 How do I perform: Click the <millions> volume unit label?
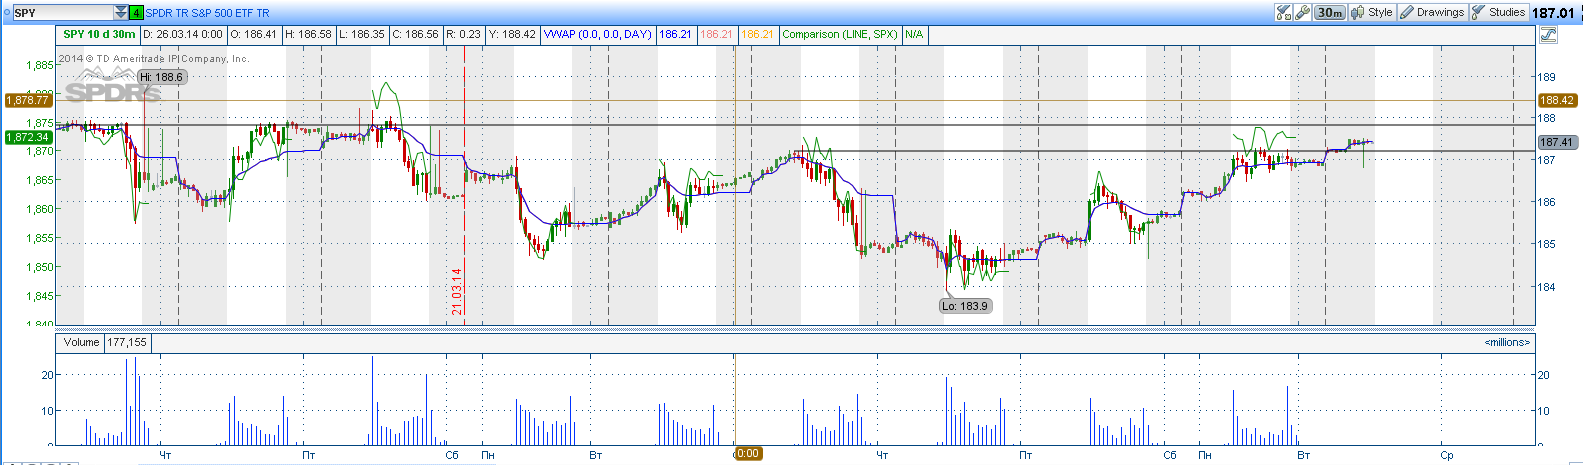[x=1507, y=342]
